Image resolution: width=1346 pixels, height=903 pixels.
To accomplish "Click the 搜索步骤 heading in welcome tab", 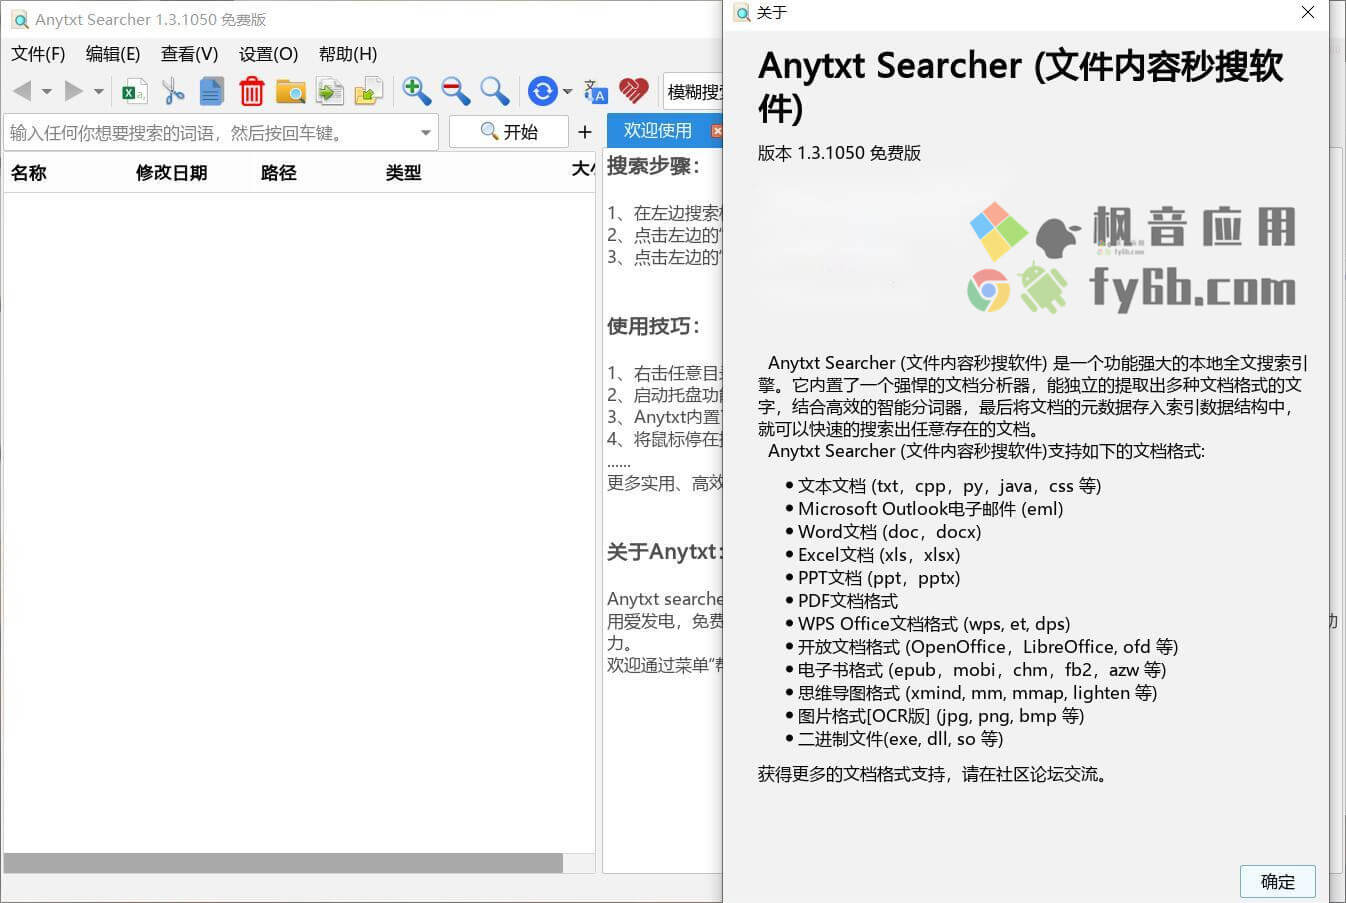I will [x=653, y=166].
